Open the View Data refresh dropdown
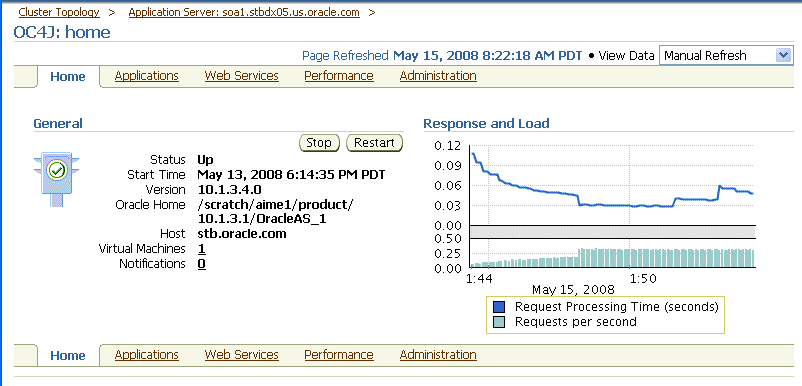This screenshot has width=802, height=386. tap(726, 55)
